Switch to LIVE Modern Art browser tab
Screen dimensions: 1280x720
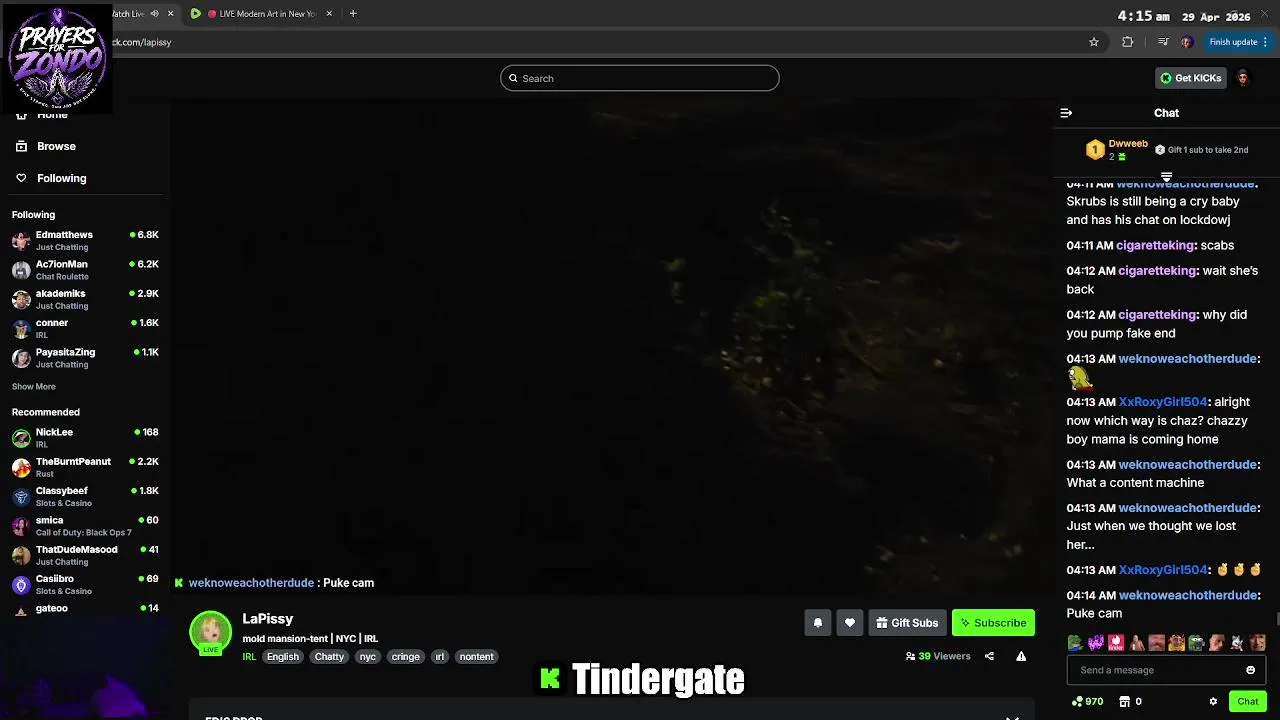point(260,14)
